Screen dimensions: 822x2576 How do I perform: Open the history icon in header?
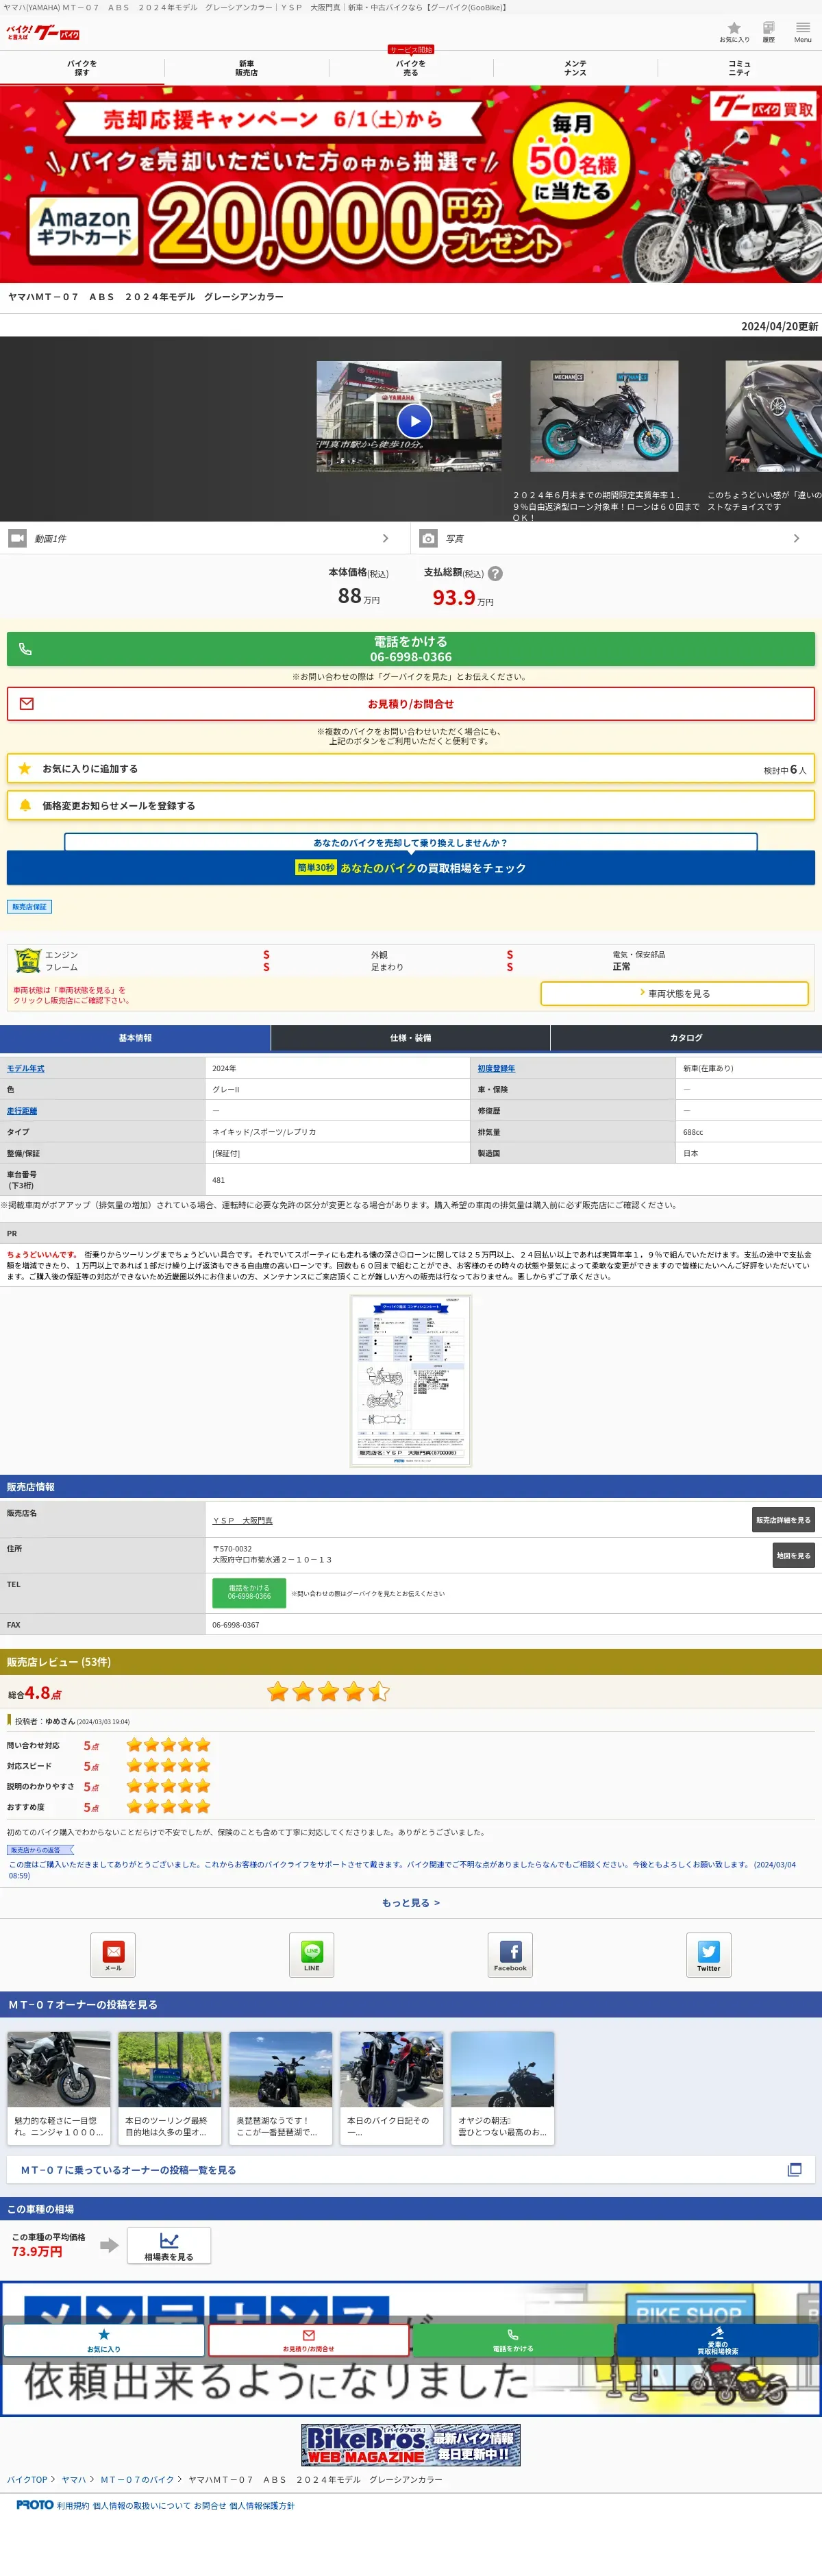coord(768,32)
